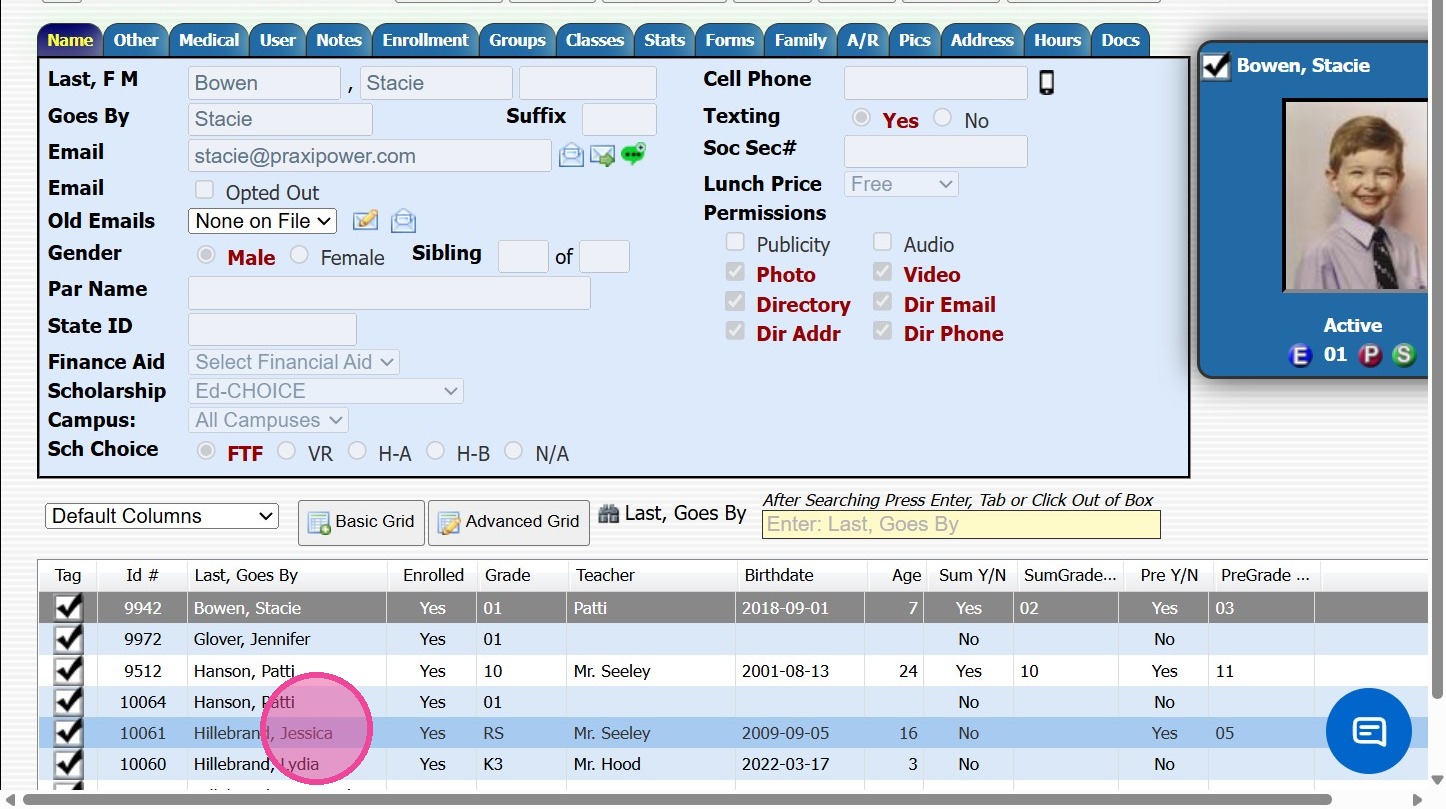Click the Id 10064 cell

click(x=142, y=702)
